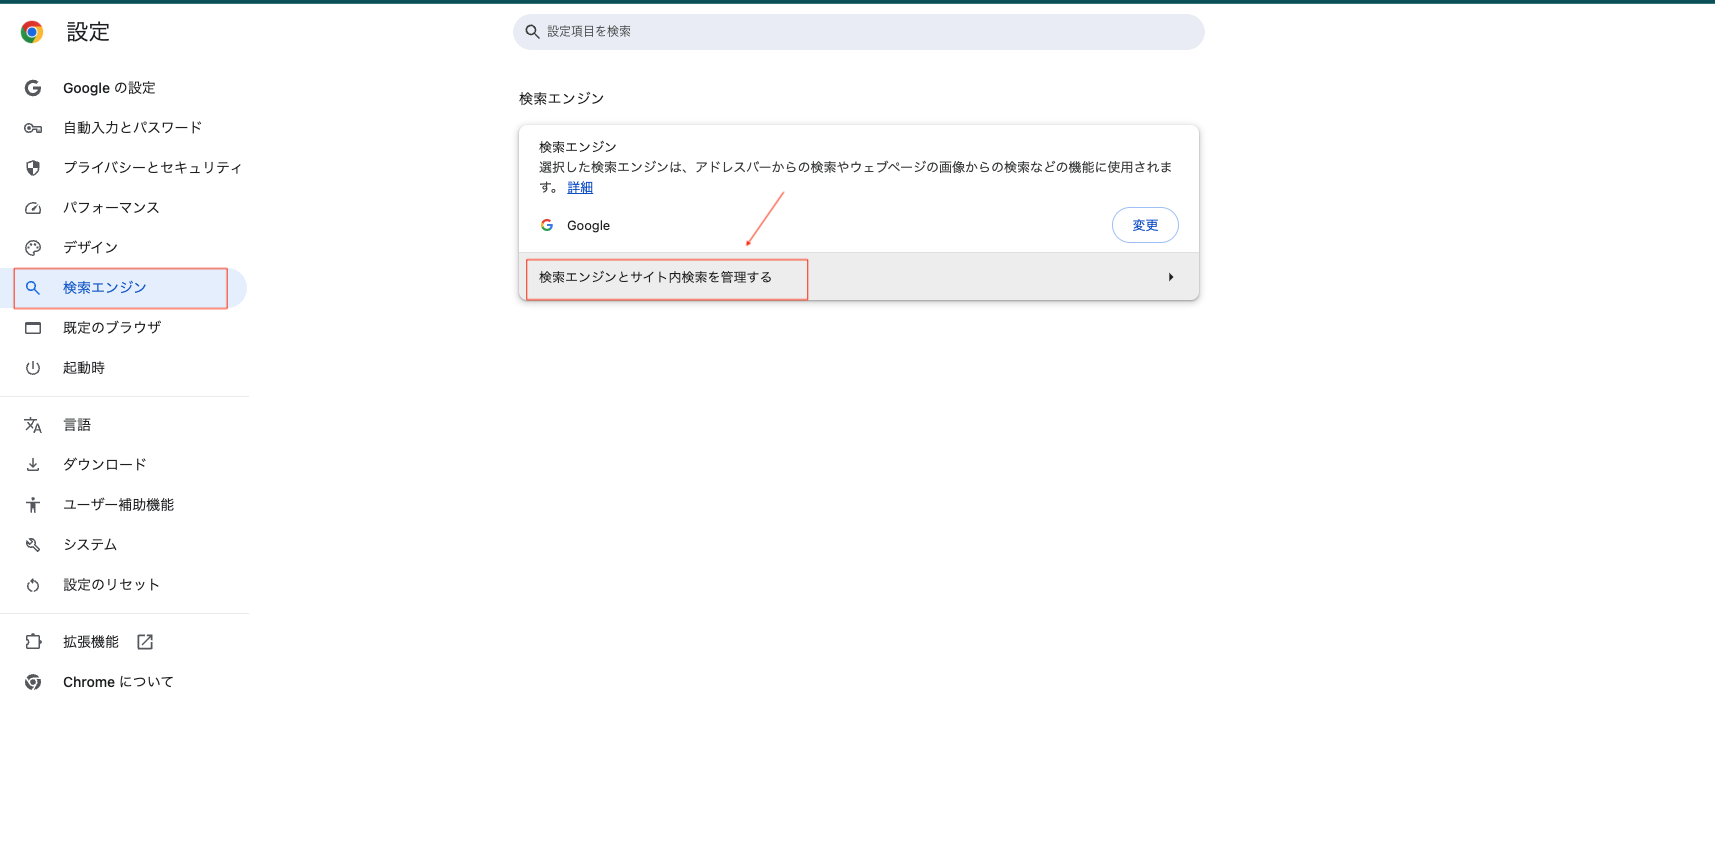Open Google の設定 via its G icon

pos(33,88)
